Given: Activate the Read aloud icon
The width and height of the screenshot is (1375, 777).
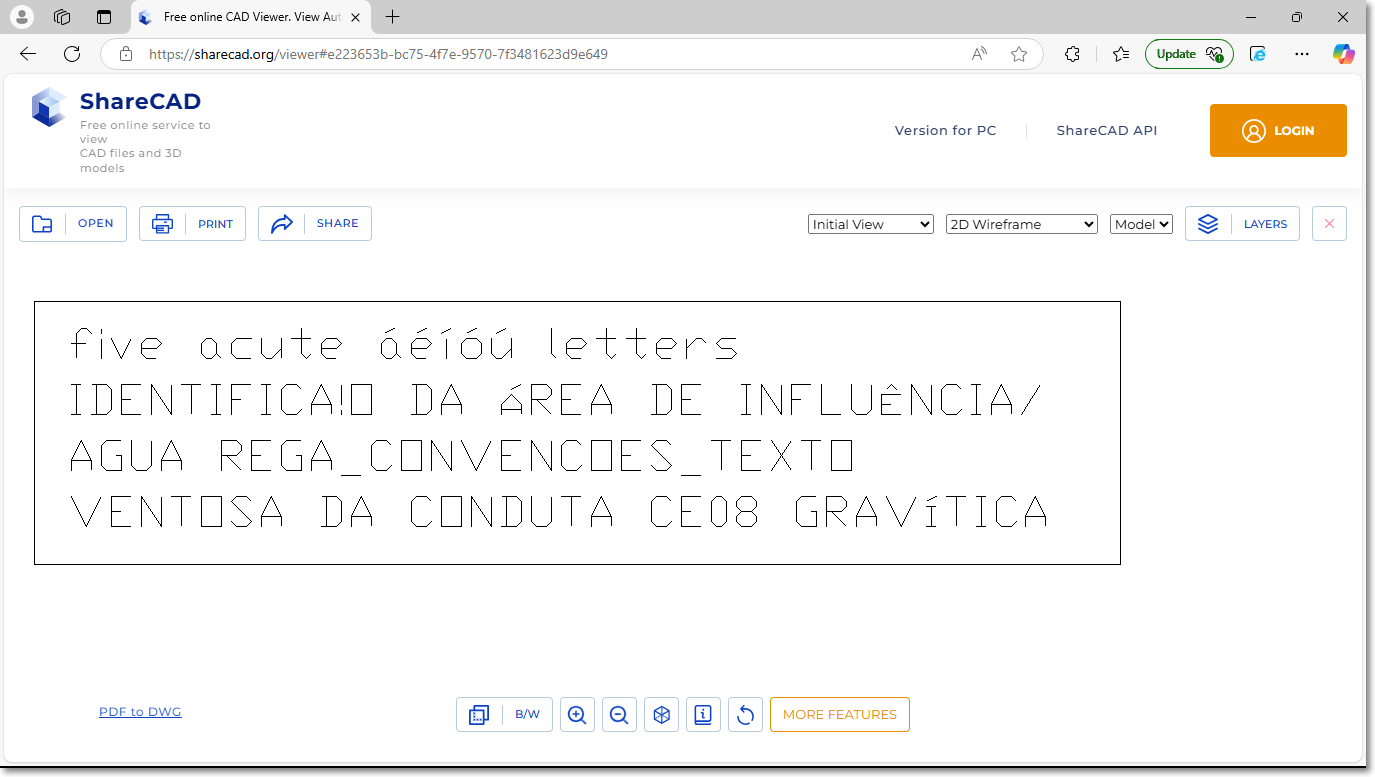Looking at the screenshot, I should click(x=980, y=54).
